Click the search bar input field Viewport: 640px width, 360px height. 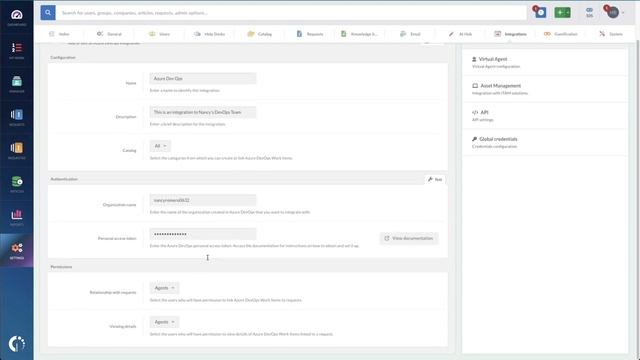[x=291, y=13]
